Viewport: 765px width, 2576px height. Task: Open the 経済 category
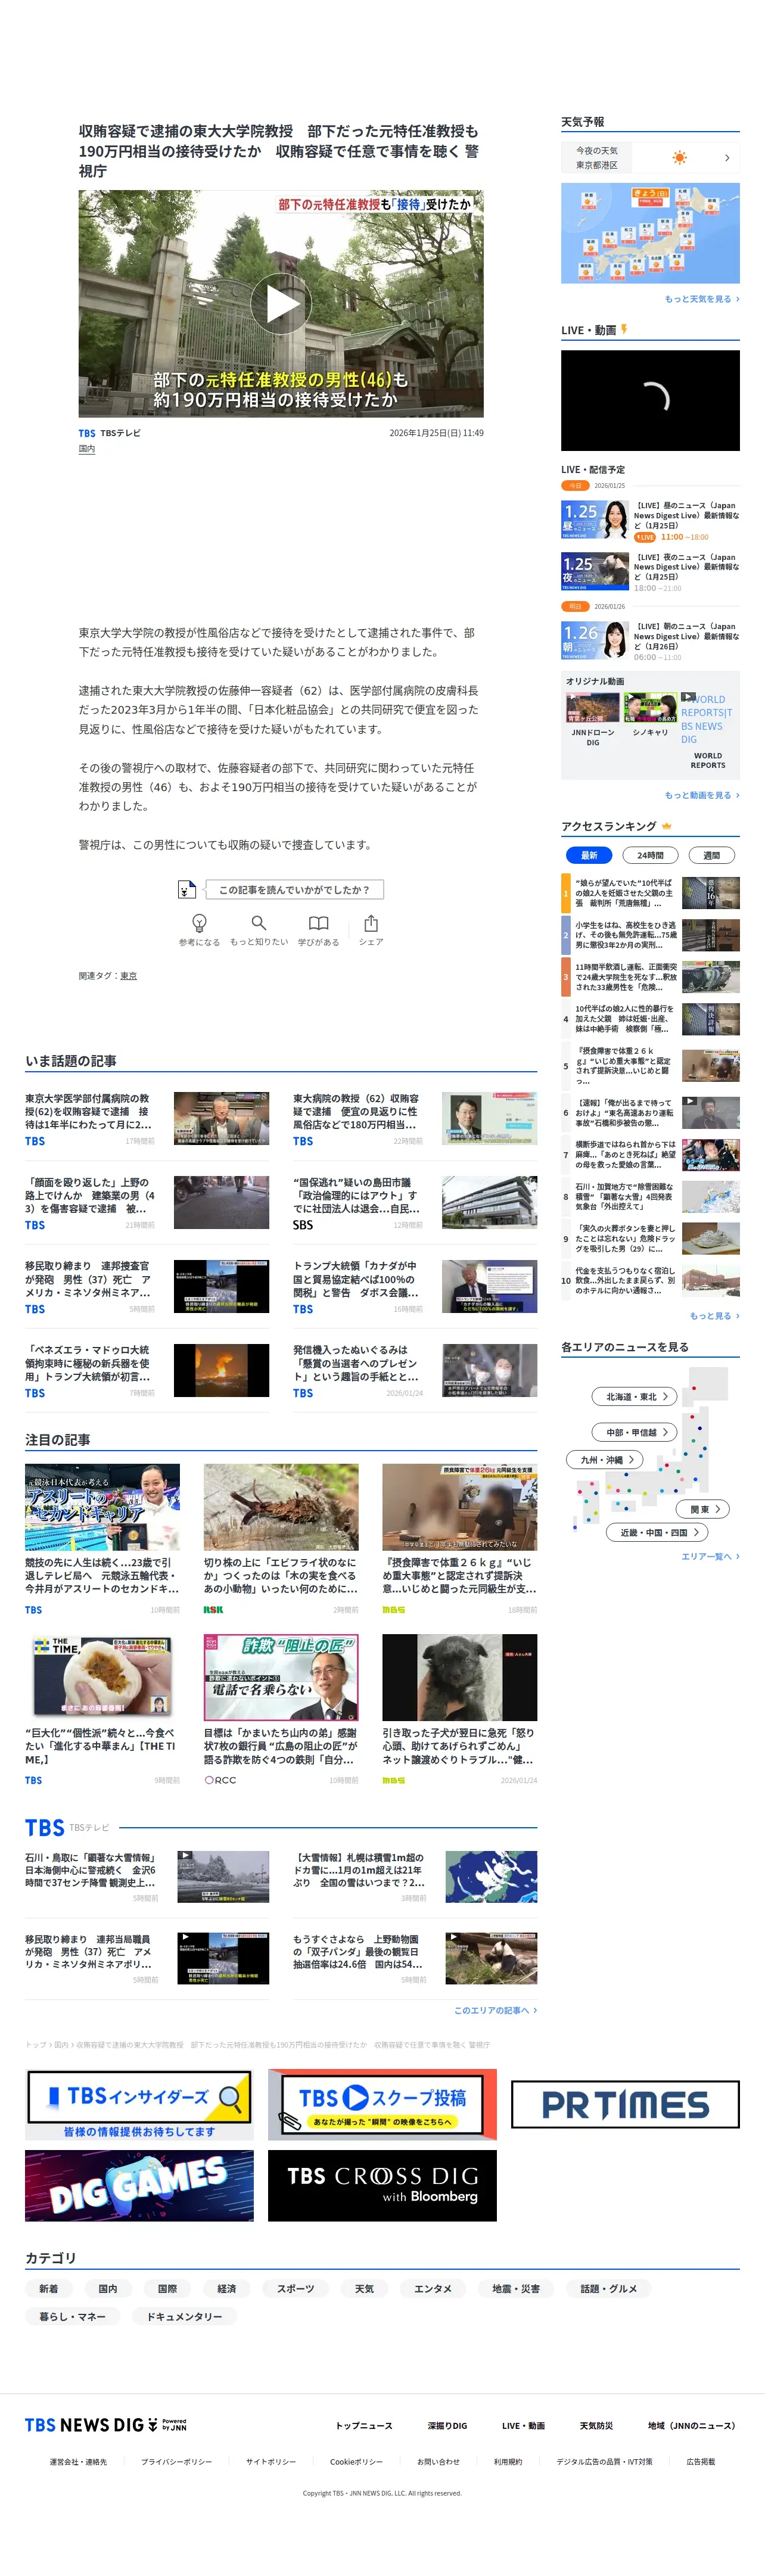point(227,2289)
